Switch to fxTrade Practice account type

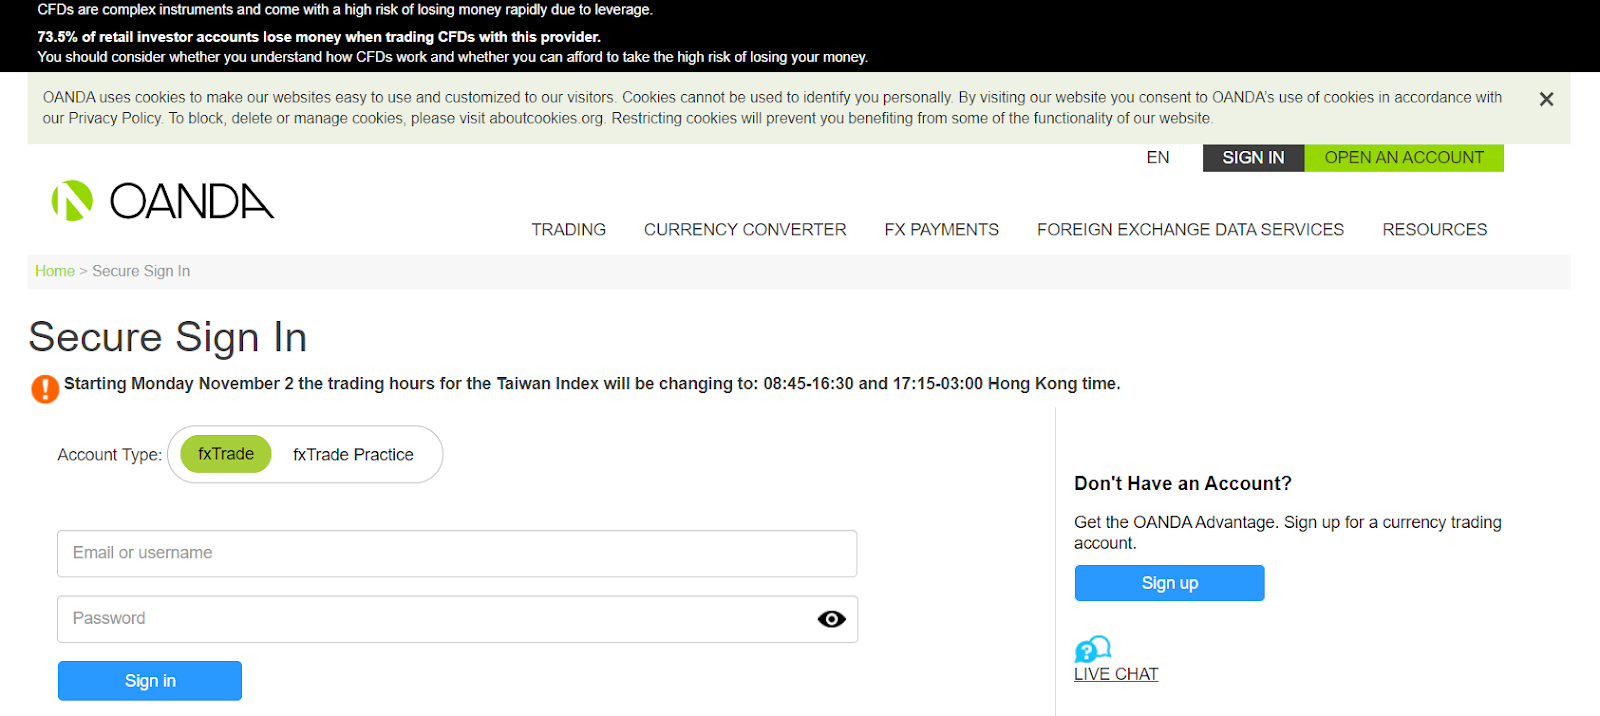click(x=353, y=454)
